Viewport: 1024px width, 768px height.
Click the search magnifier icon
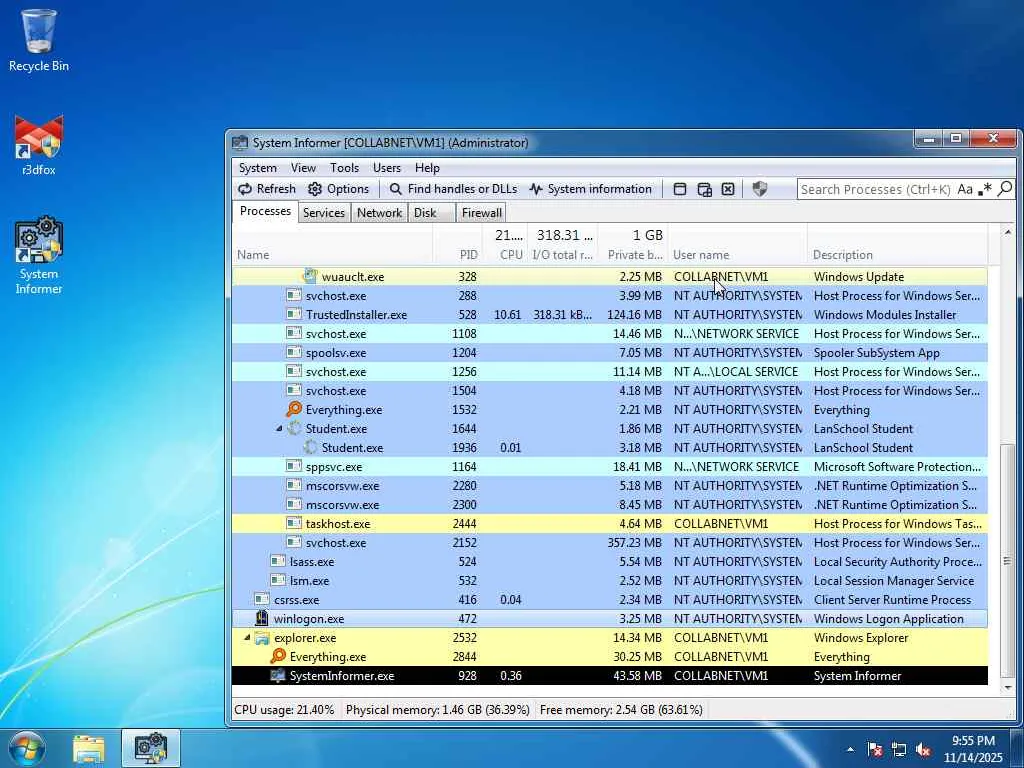click(1005, 189)
